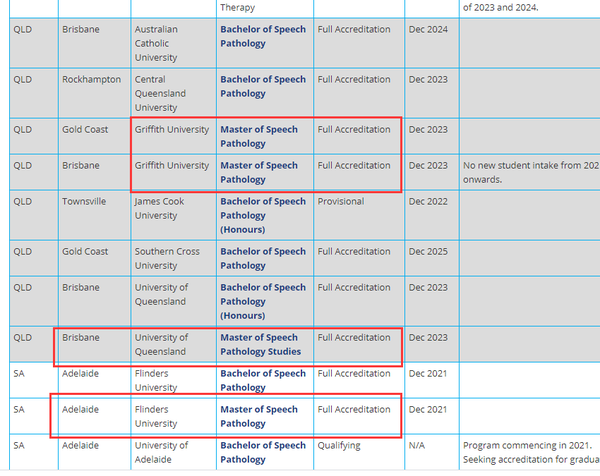Open Griffith Brisbane Master of Speech Pathology link
This screenshot has width=600, height=476.
coord(259,173)
